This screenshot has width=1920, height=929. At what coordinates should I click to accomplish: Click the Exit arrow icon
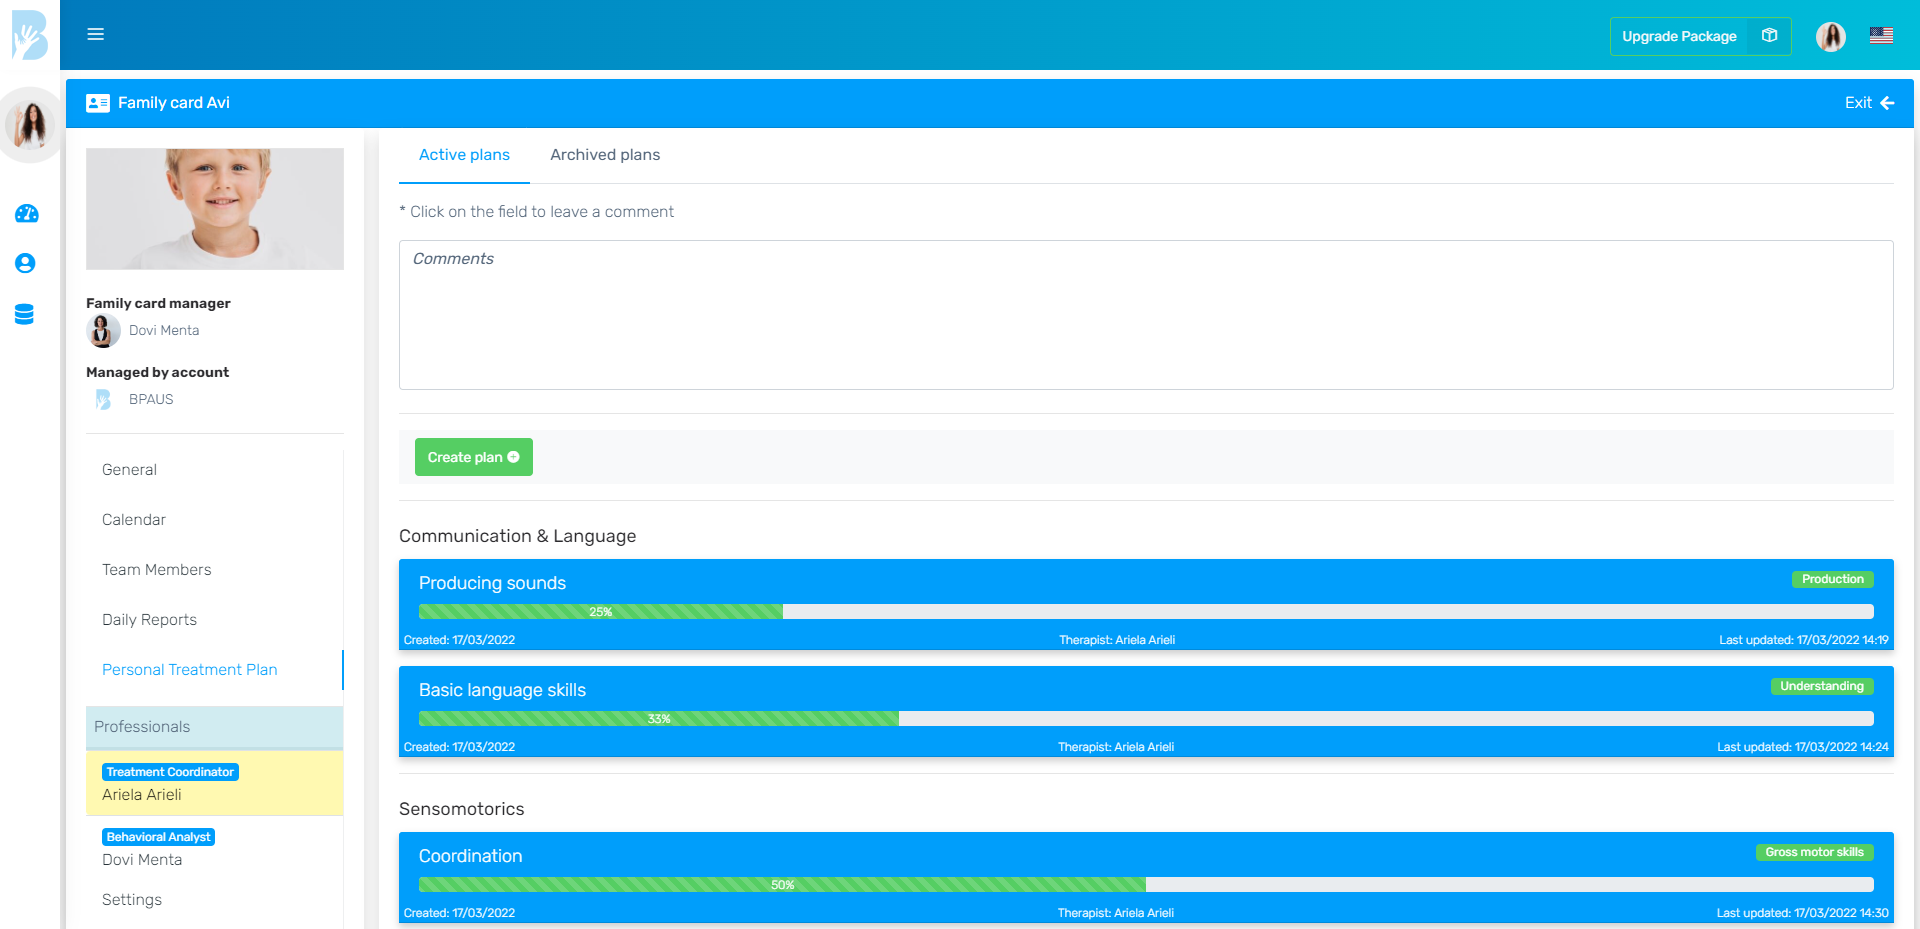tap(1888, 102)
